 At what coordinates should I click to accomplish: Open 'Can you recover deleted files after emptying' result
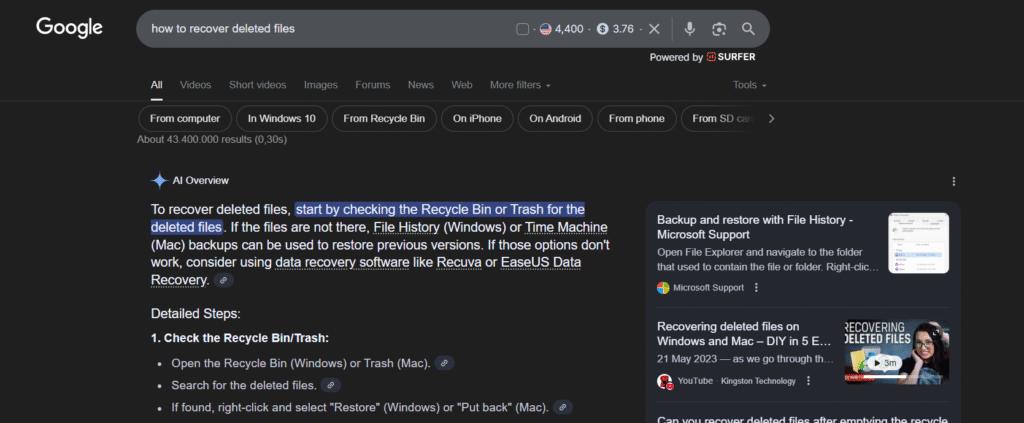(x=802, y=418)
